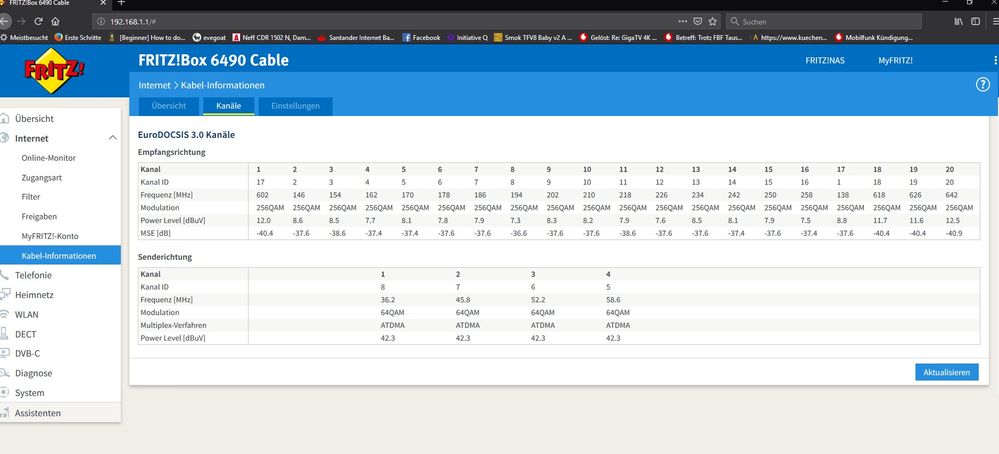This screenshot has width=999, height=454.
Task: Open the Santander Internet Ba... bookmark
Action: pos(357,38)
